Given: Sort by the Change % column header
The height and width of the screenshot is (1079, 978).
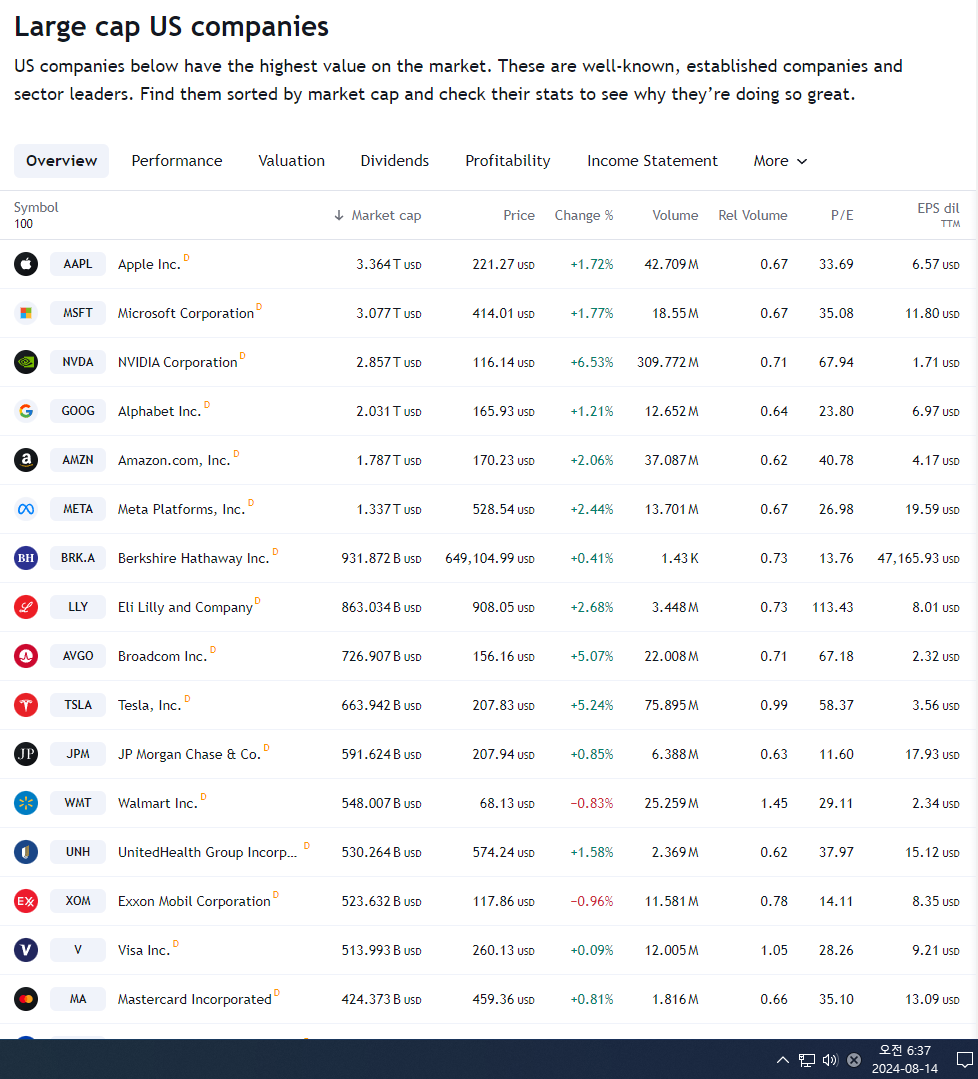Looking at the screenshot, I should [x=584, y=215].
